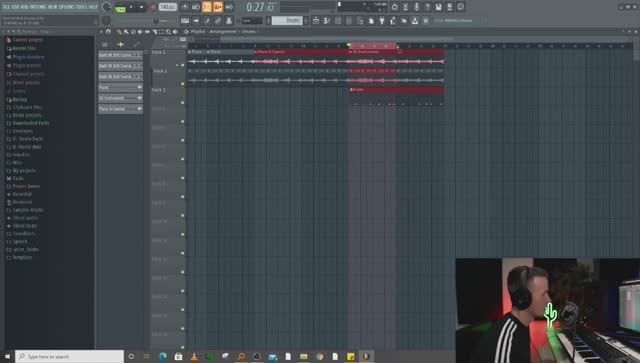Click the taskbar search box
This screenshot has width=640, height=363.
tap(69, 356)
